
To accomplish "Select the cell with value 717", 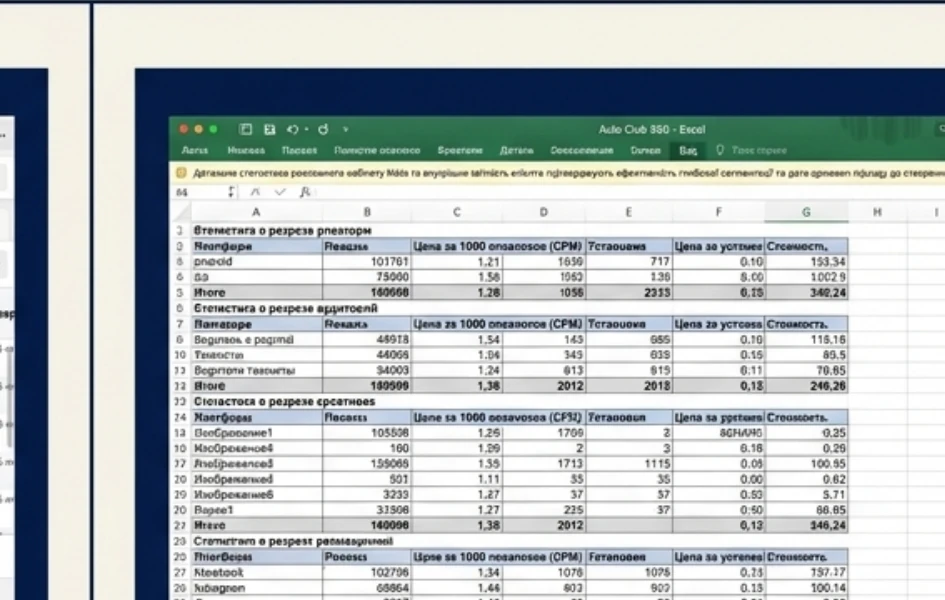I will 629,262.
